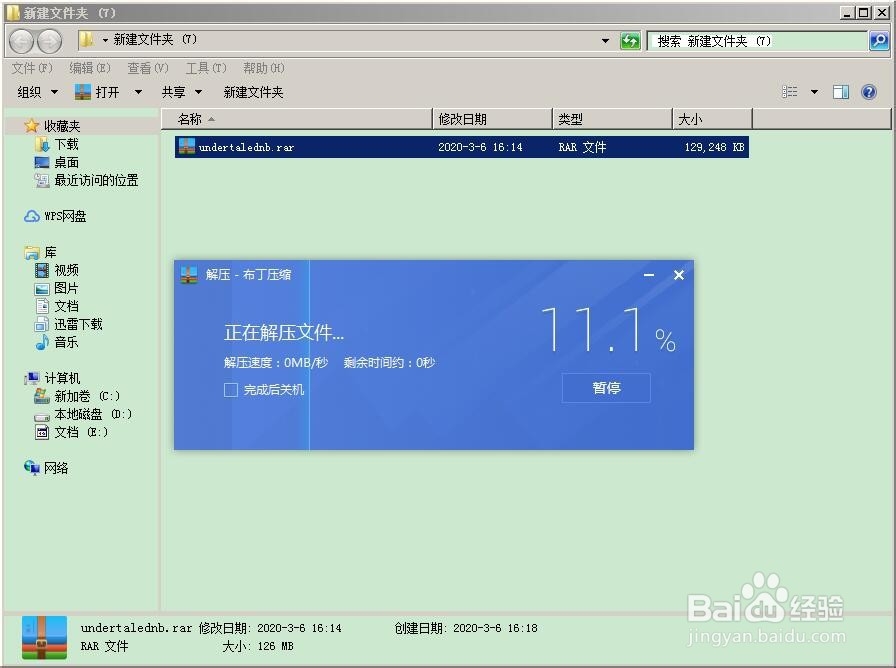The height and width of the screenshot is (668, 896).
Task: Click the 迅雷下载 library icon
Action: pyautogui.click(x=42, y=324)
